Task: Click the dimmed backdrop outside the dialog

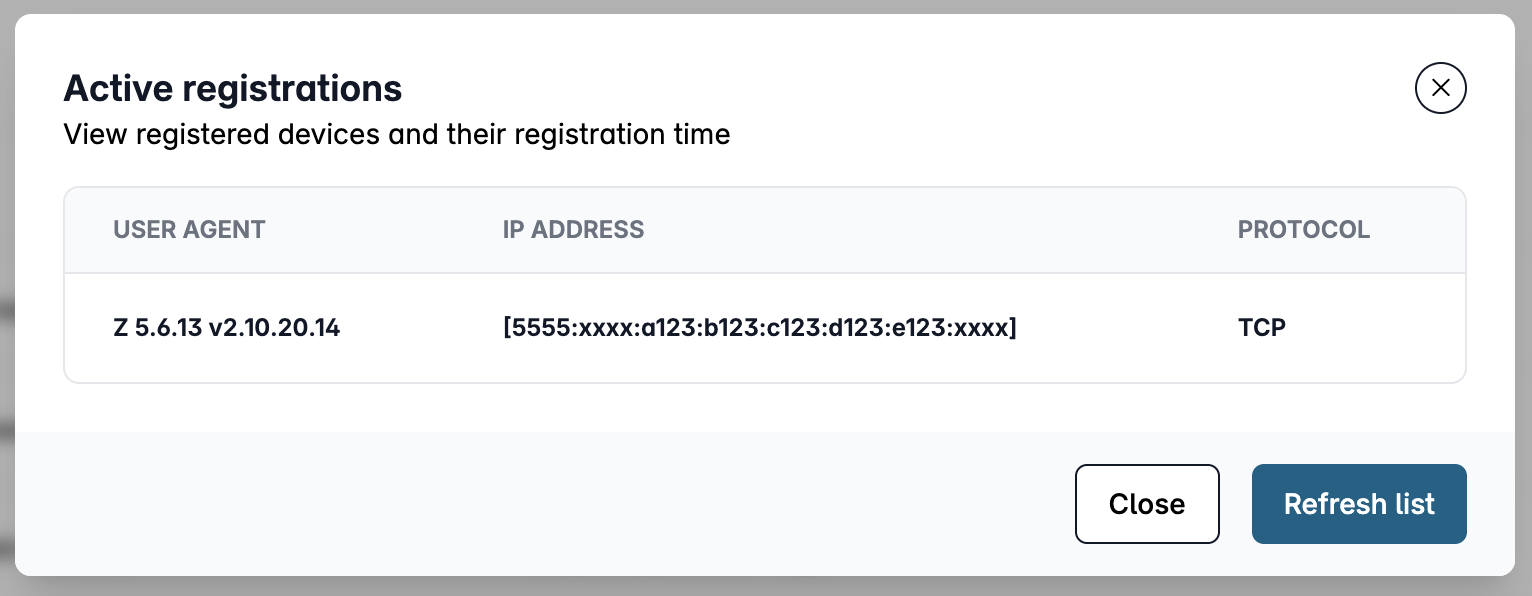Action: (7, 300)
